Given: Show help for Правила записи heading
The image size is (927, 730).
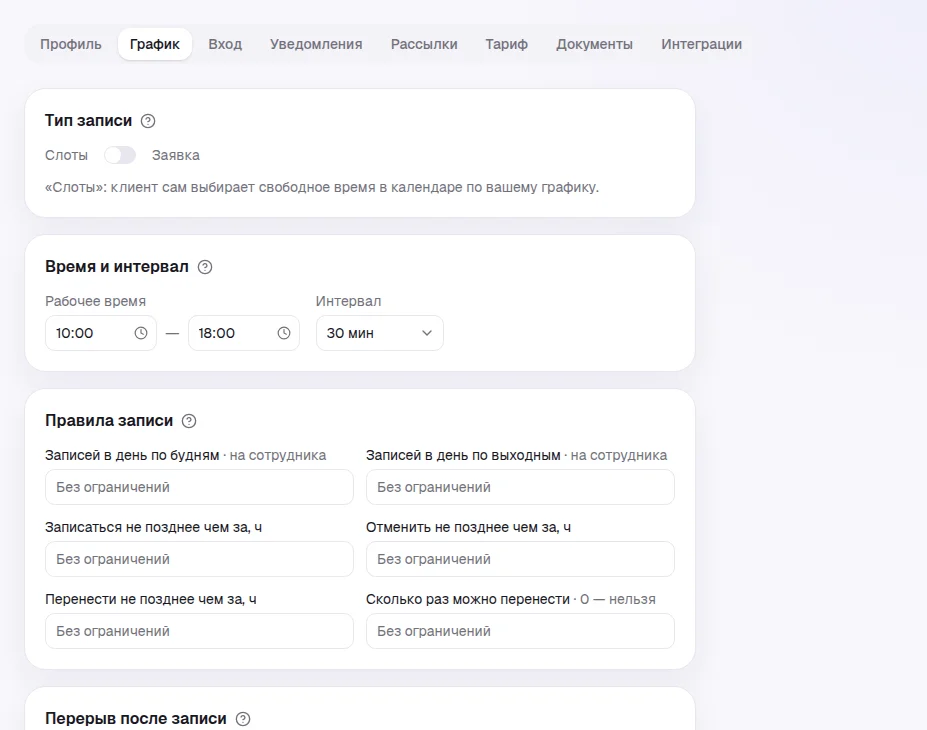Looking at the screenshot, I should [x=189, y=421].
